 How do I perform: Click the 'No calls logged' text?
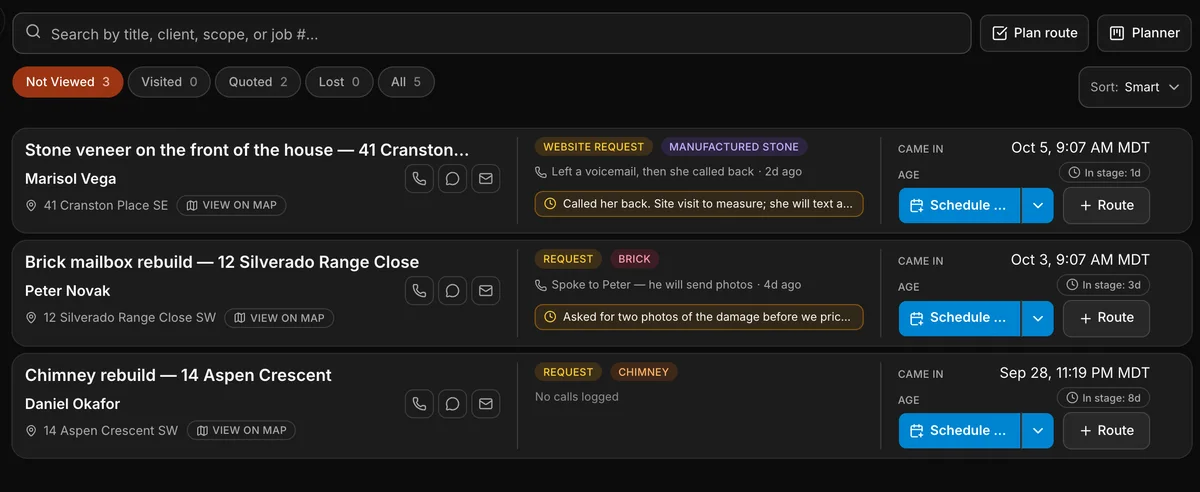(x=577, y=397)
